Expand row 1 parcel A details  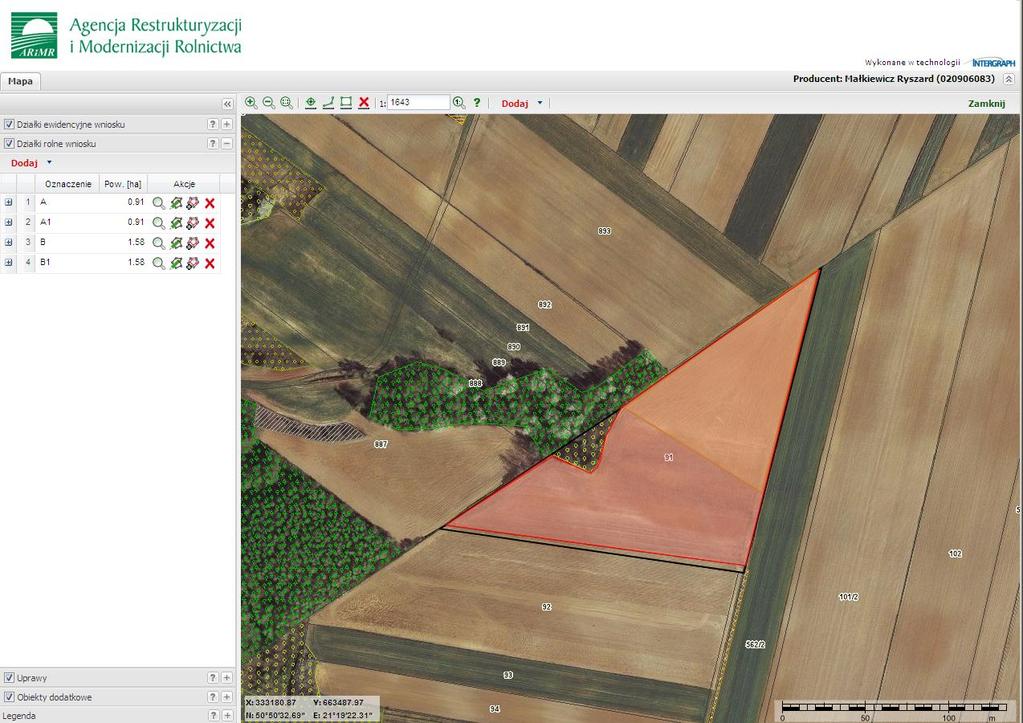coord(8,202)
